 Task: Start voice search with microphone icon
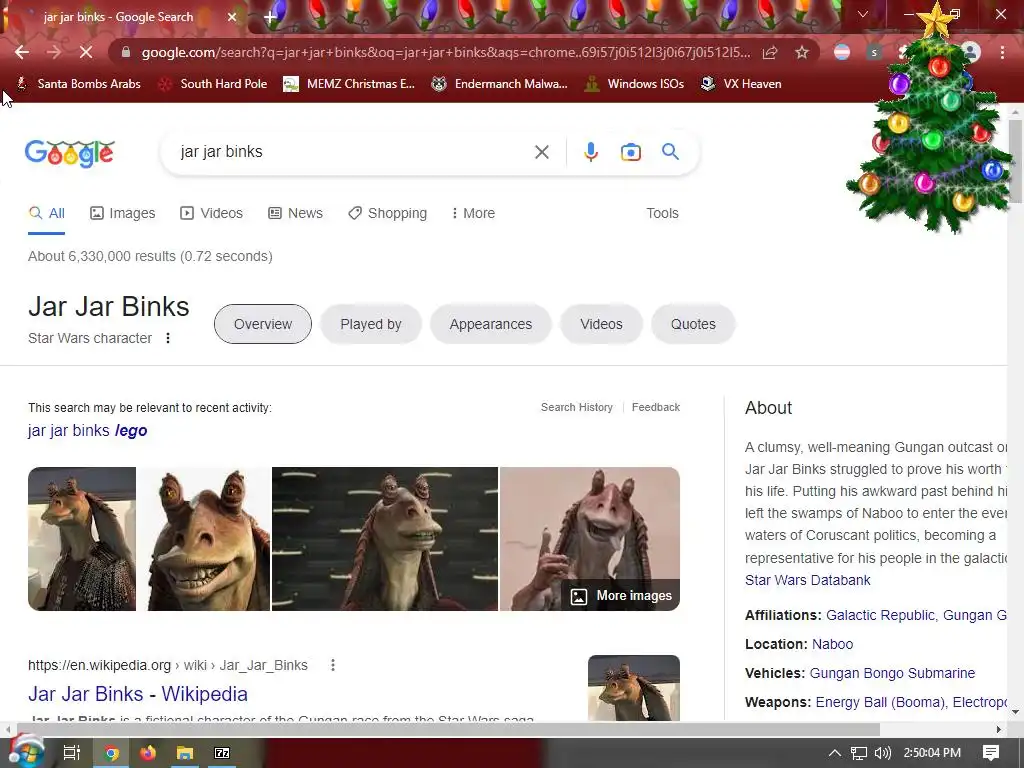[590, 152]
